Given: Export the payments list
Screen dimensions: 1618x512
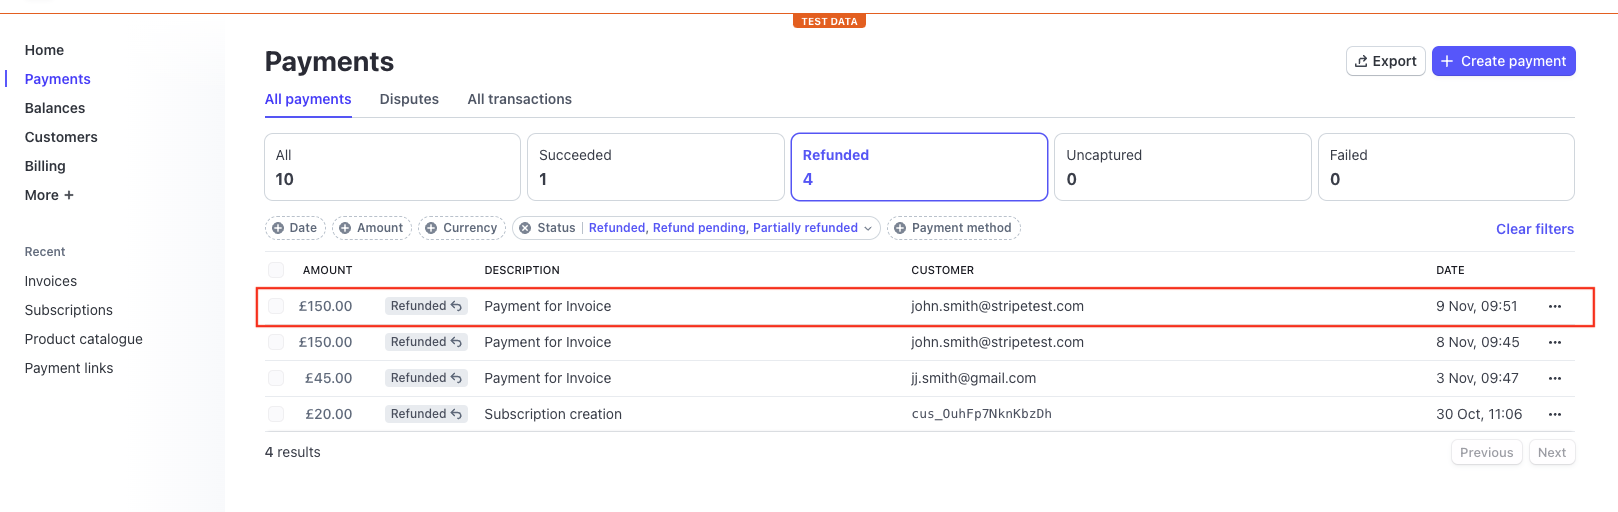Looking at the screenshot, I should click(x=1385, y=61).
